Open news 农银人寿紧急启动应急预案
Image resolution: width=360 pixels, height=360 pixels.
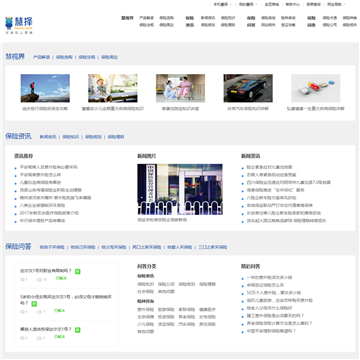[x=271, y=175]
